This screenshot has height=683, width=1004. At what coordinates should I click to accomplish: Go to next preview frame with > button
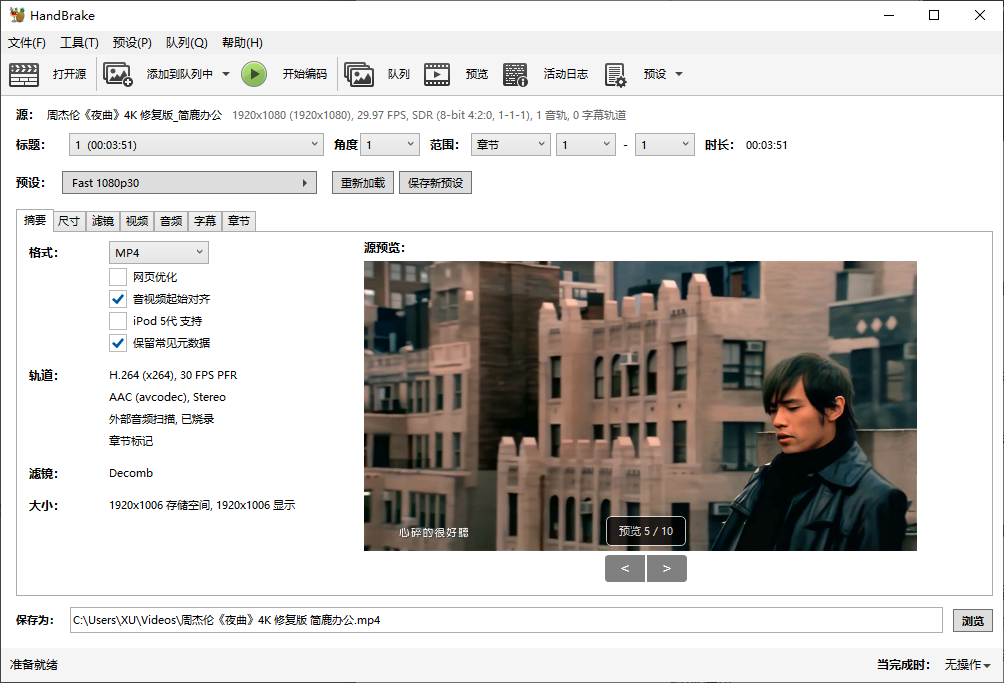click(x=667, y=569)
